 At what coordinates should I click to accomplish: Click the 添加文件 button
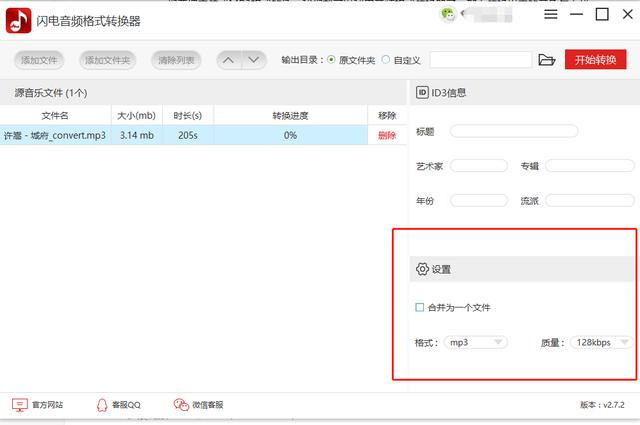click(x=39, y=60)
